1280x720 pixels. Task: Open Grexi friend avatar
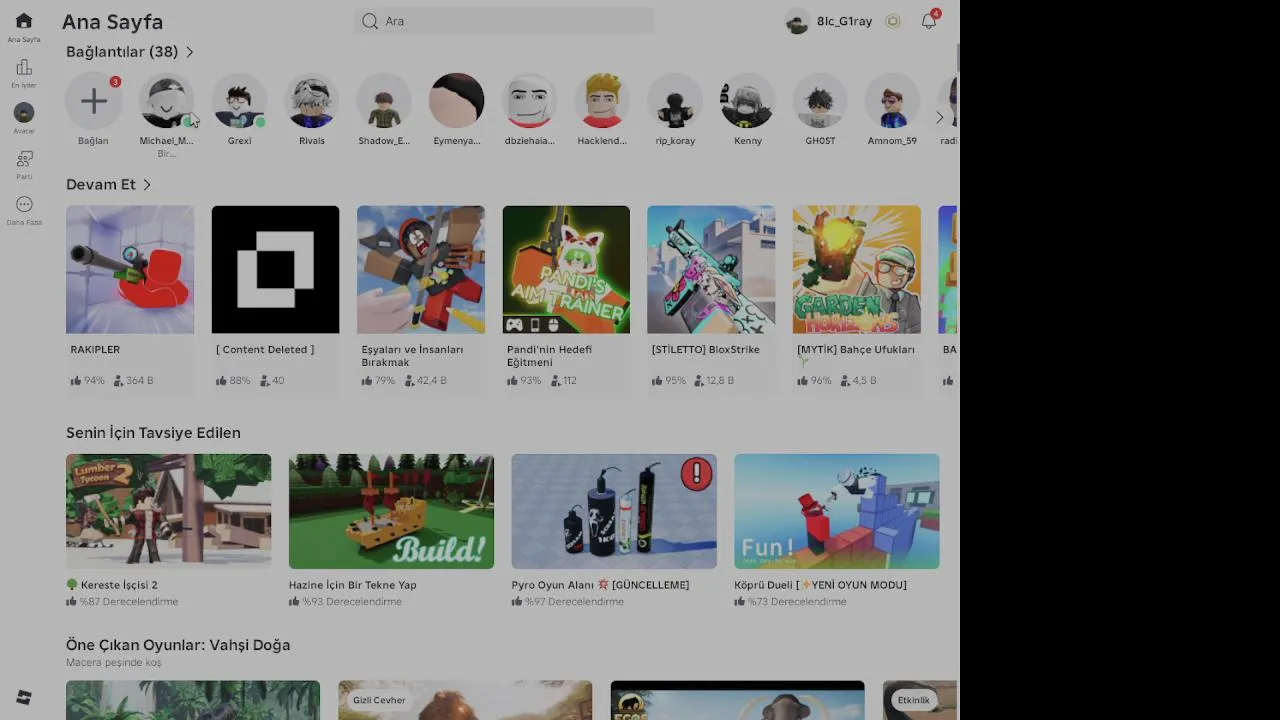tap(239, 100)
